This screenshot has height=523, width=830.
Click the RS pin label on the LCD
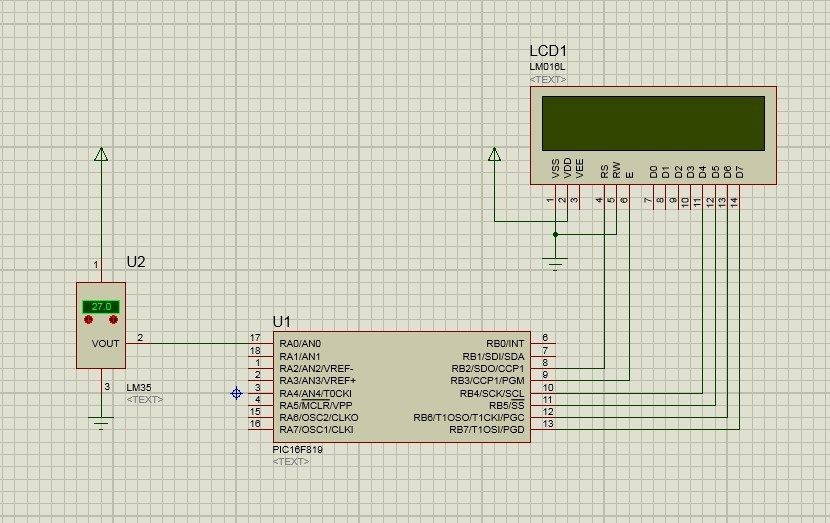click(x=604, y=172)
